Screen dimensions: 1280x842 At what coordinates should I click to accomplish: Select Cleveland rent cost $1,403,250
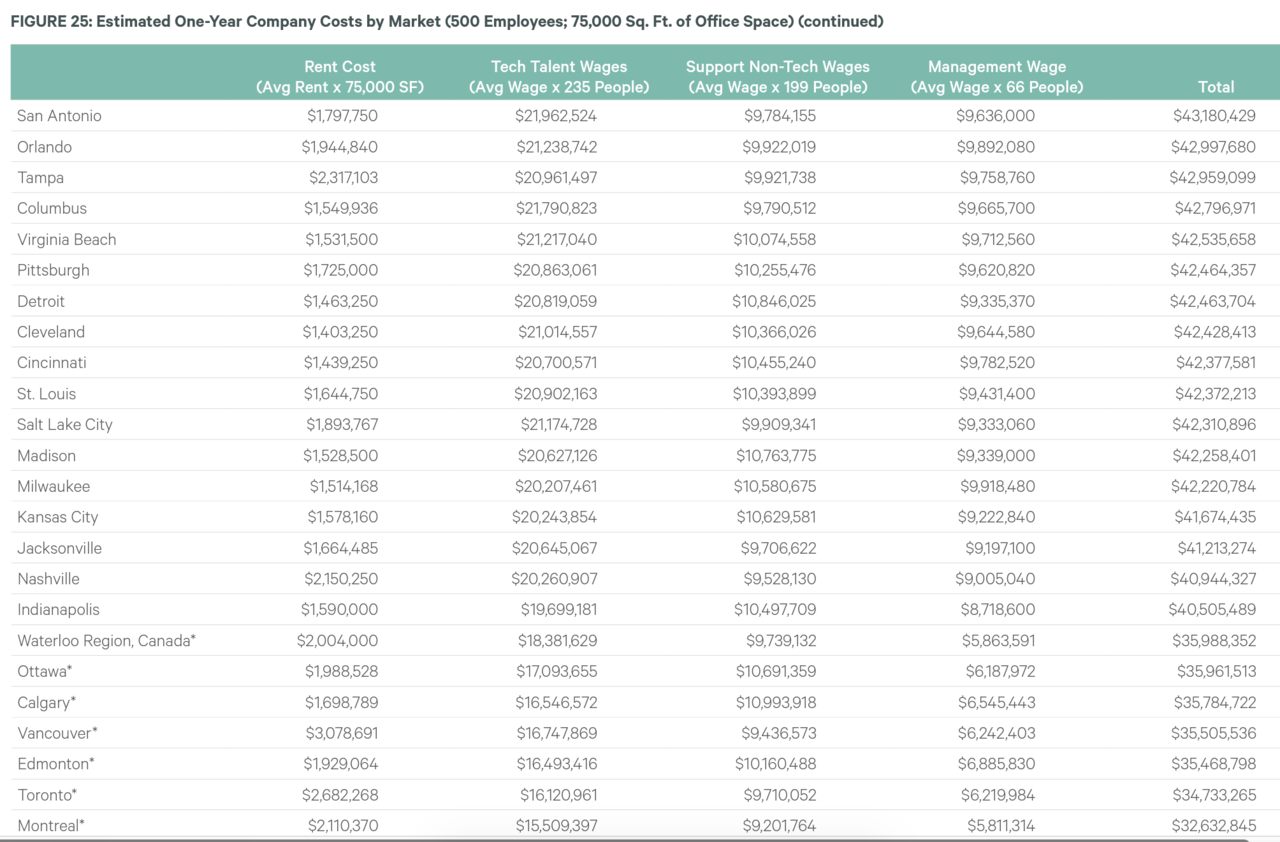click(x=341, y=332)
